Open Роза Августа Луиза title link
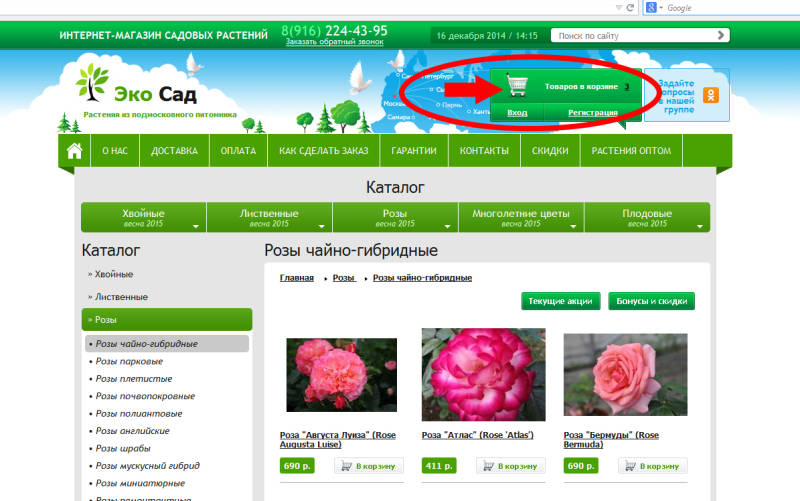The height and width of the screenshot is (501, 800). [338, 440]
